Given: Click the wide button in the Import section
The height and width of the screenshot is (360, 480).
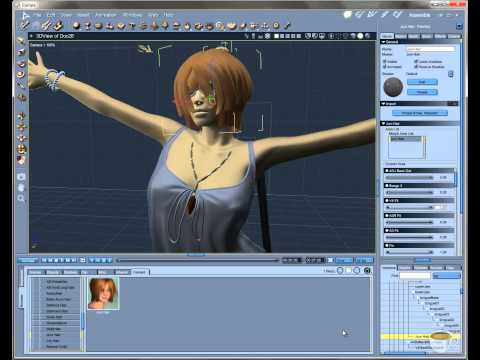Looking at the screenshot, I should coord(420,113).
